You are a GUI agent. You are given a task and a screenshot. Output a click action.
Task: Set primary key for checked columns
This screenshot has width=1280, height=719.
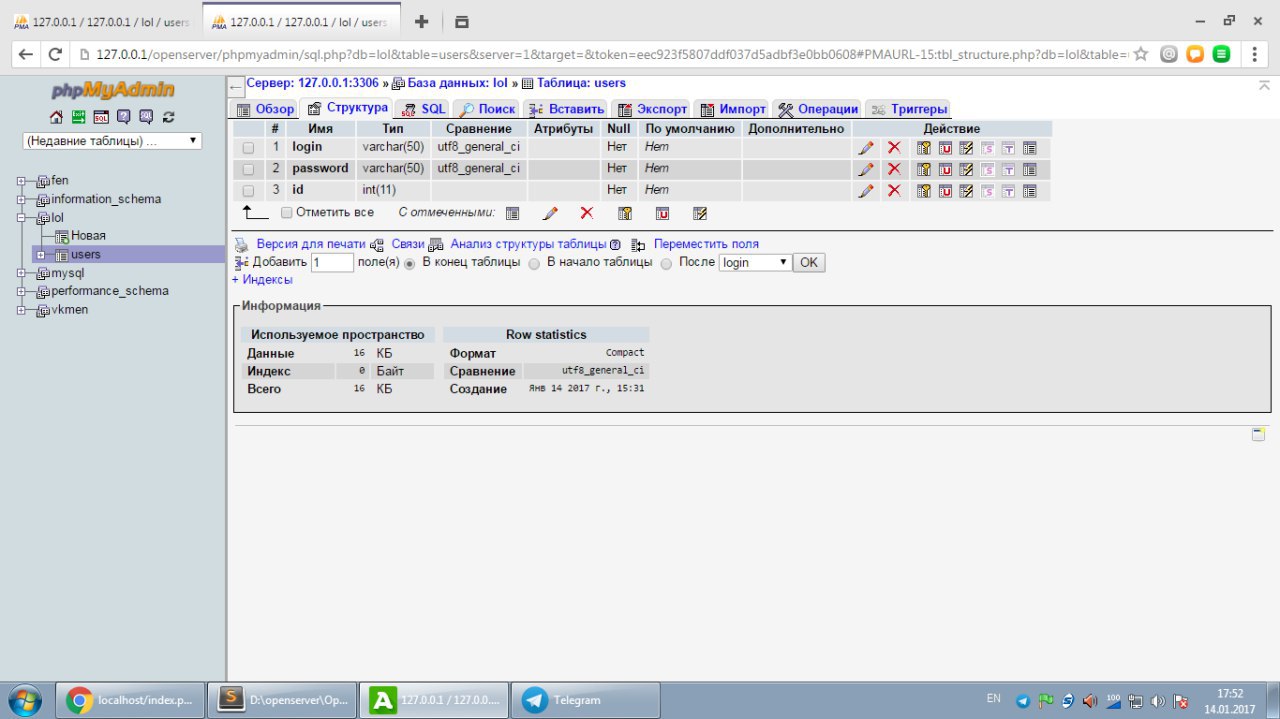click(x=625, y=213)
